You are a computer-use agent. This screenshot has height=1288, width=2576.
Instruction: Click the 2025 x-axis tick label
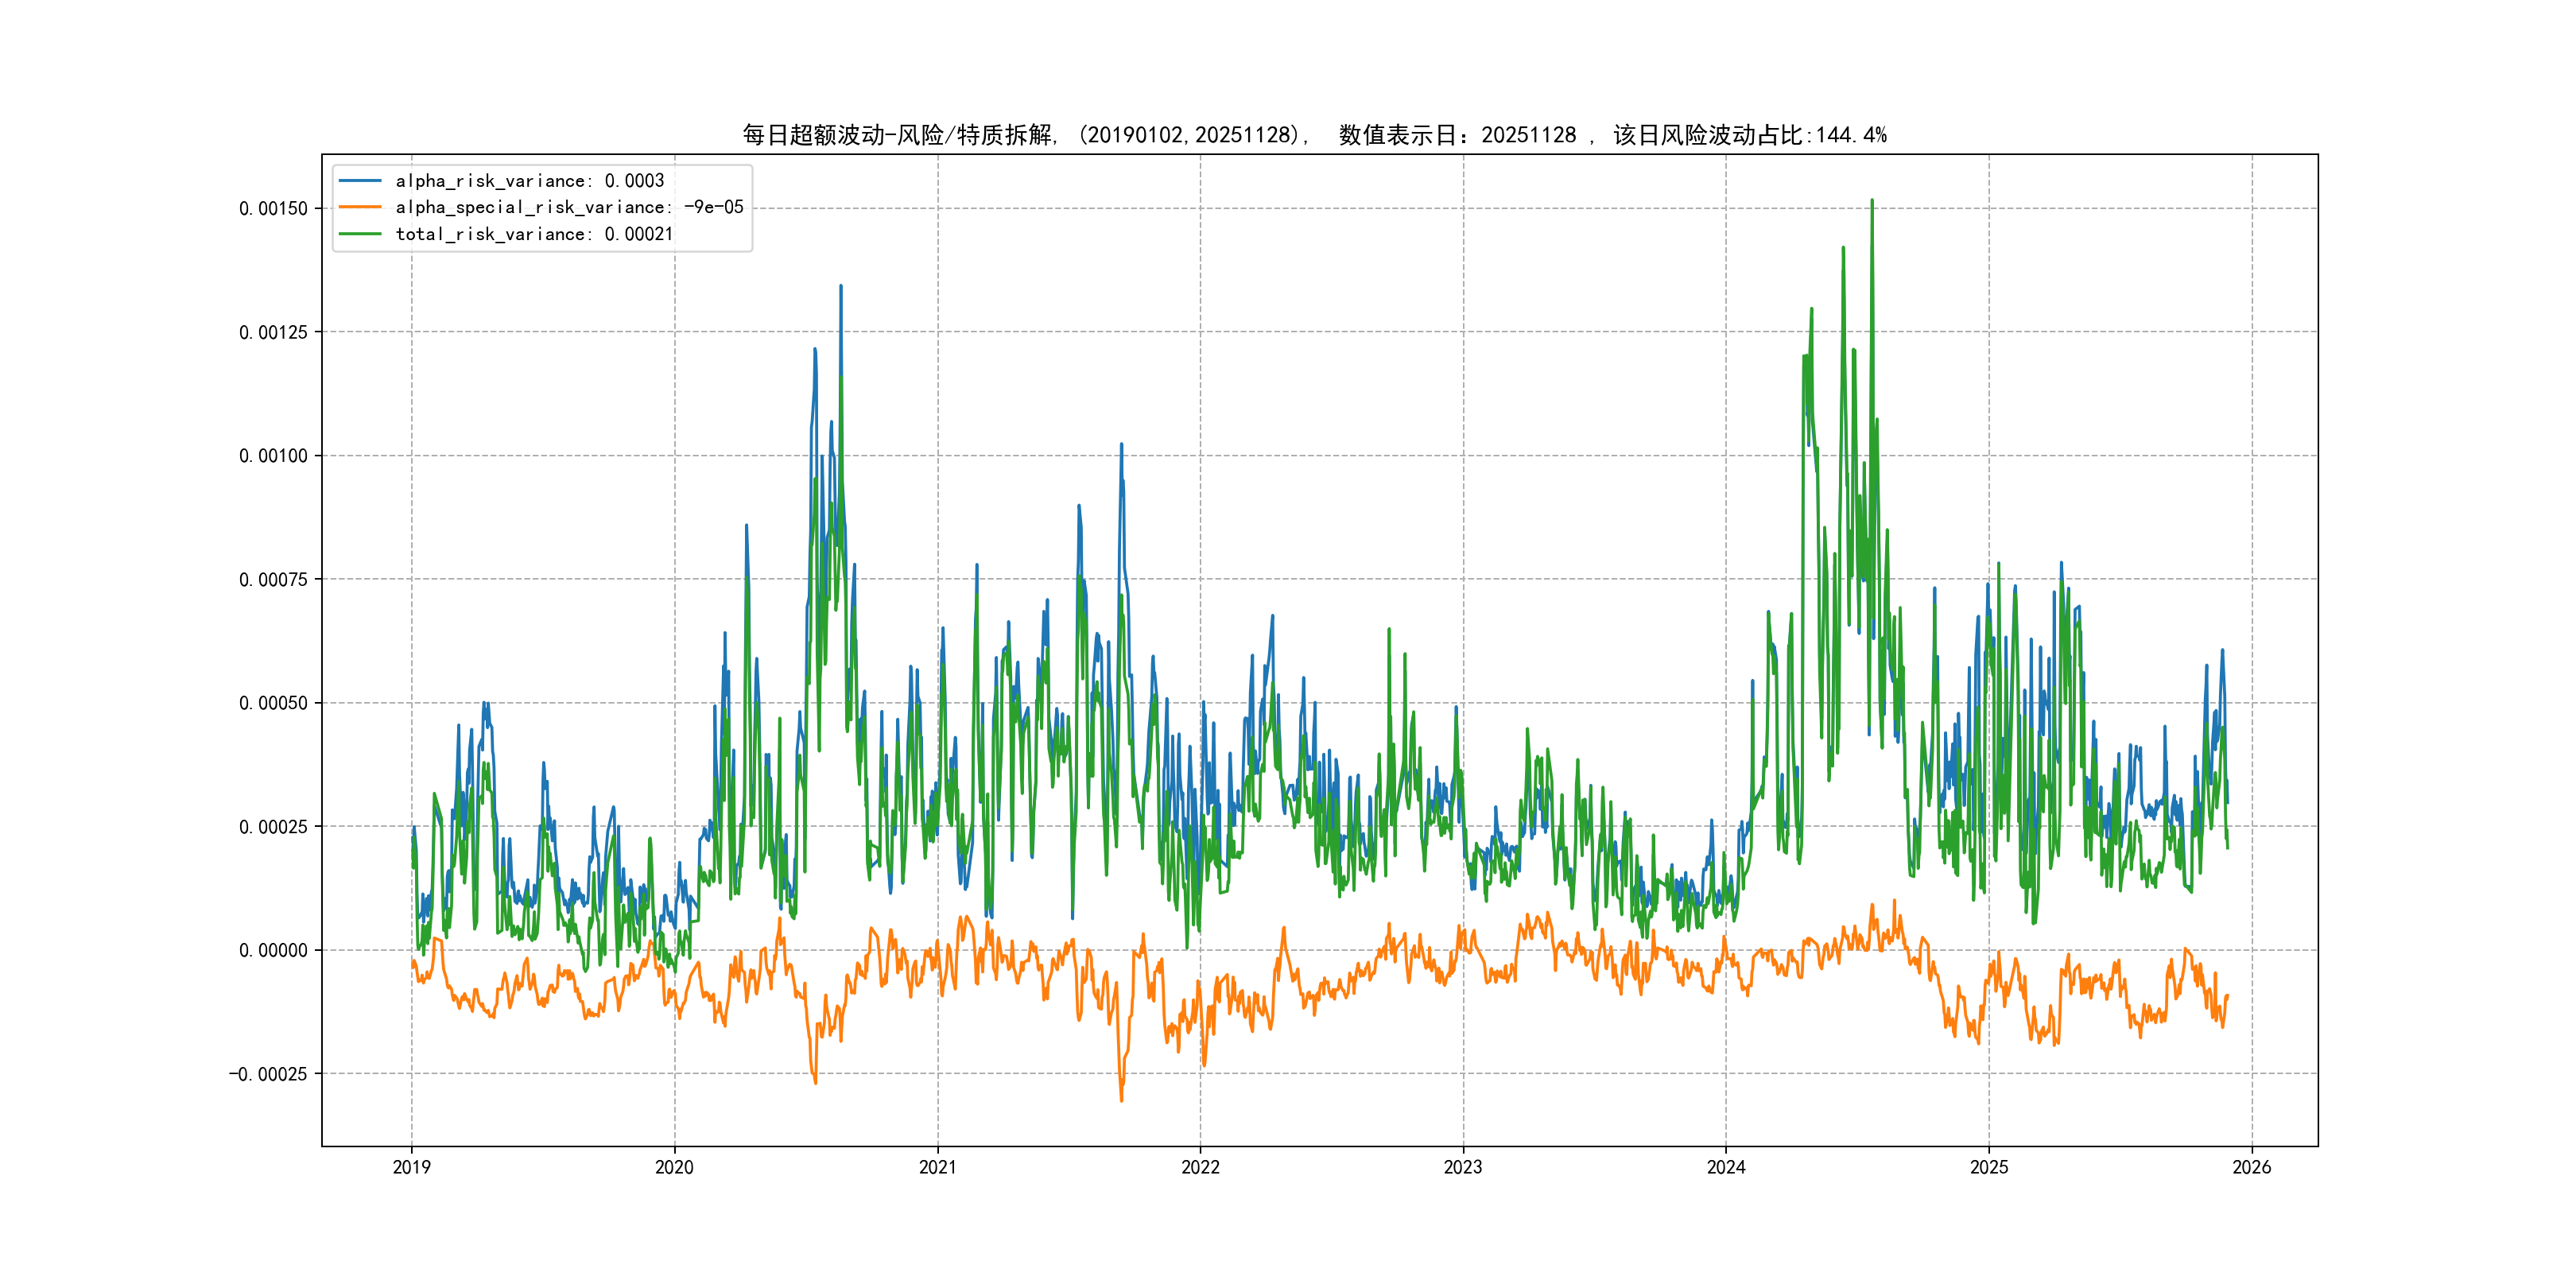(x=1989, y=1167)
